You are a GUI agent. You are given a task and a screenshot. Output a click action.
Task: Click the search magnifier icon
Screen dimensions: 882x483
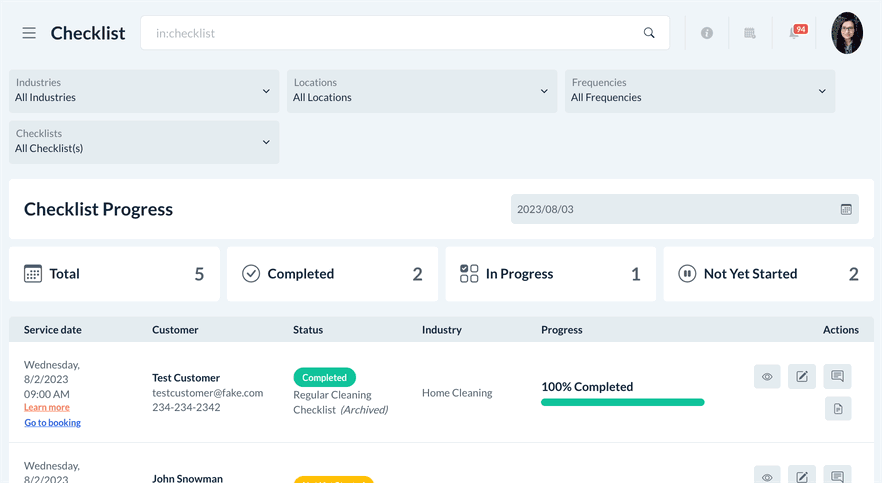pyautogui.click(x=649, y=33)
